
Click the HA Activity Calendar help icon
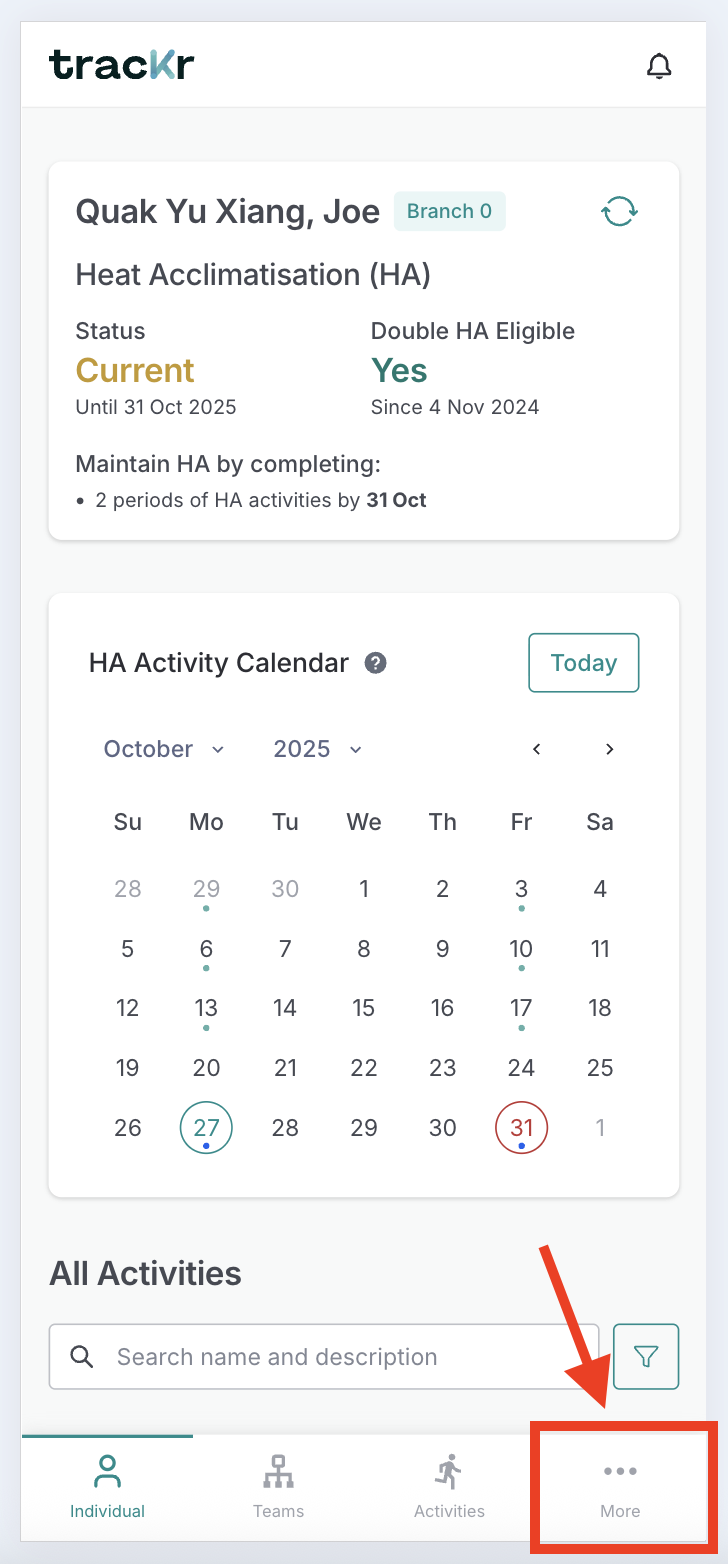tap(376, 663)
